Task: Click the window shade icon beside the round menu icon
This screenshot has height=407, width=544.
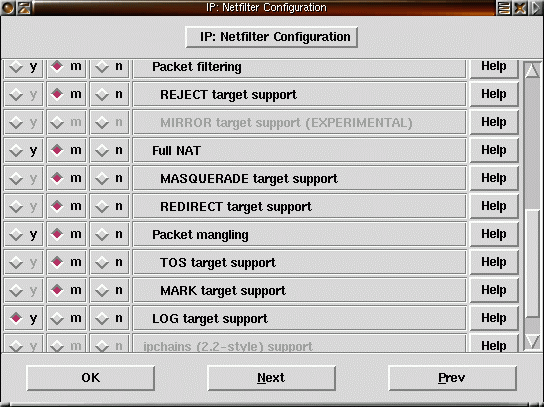Action: click(24, 8)
